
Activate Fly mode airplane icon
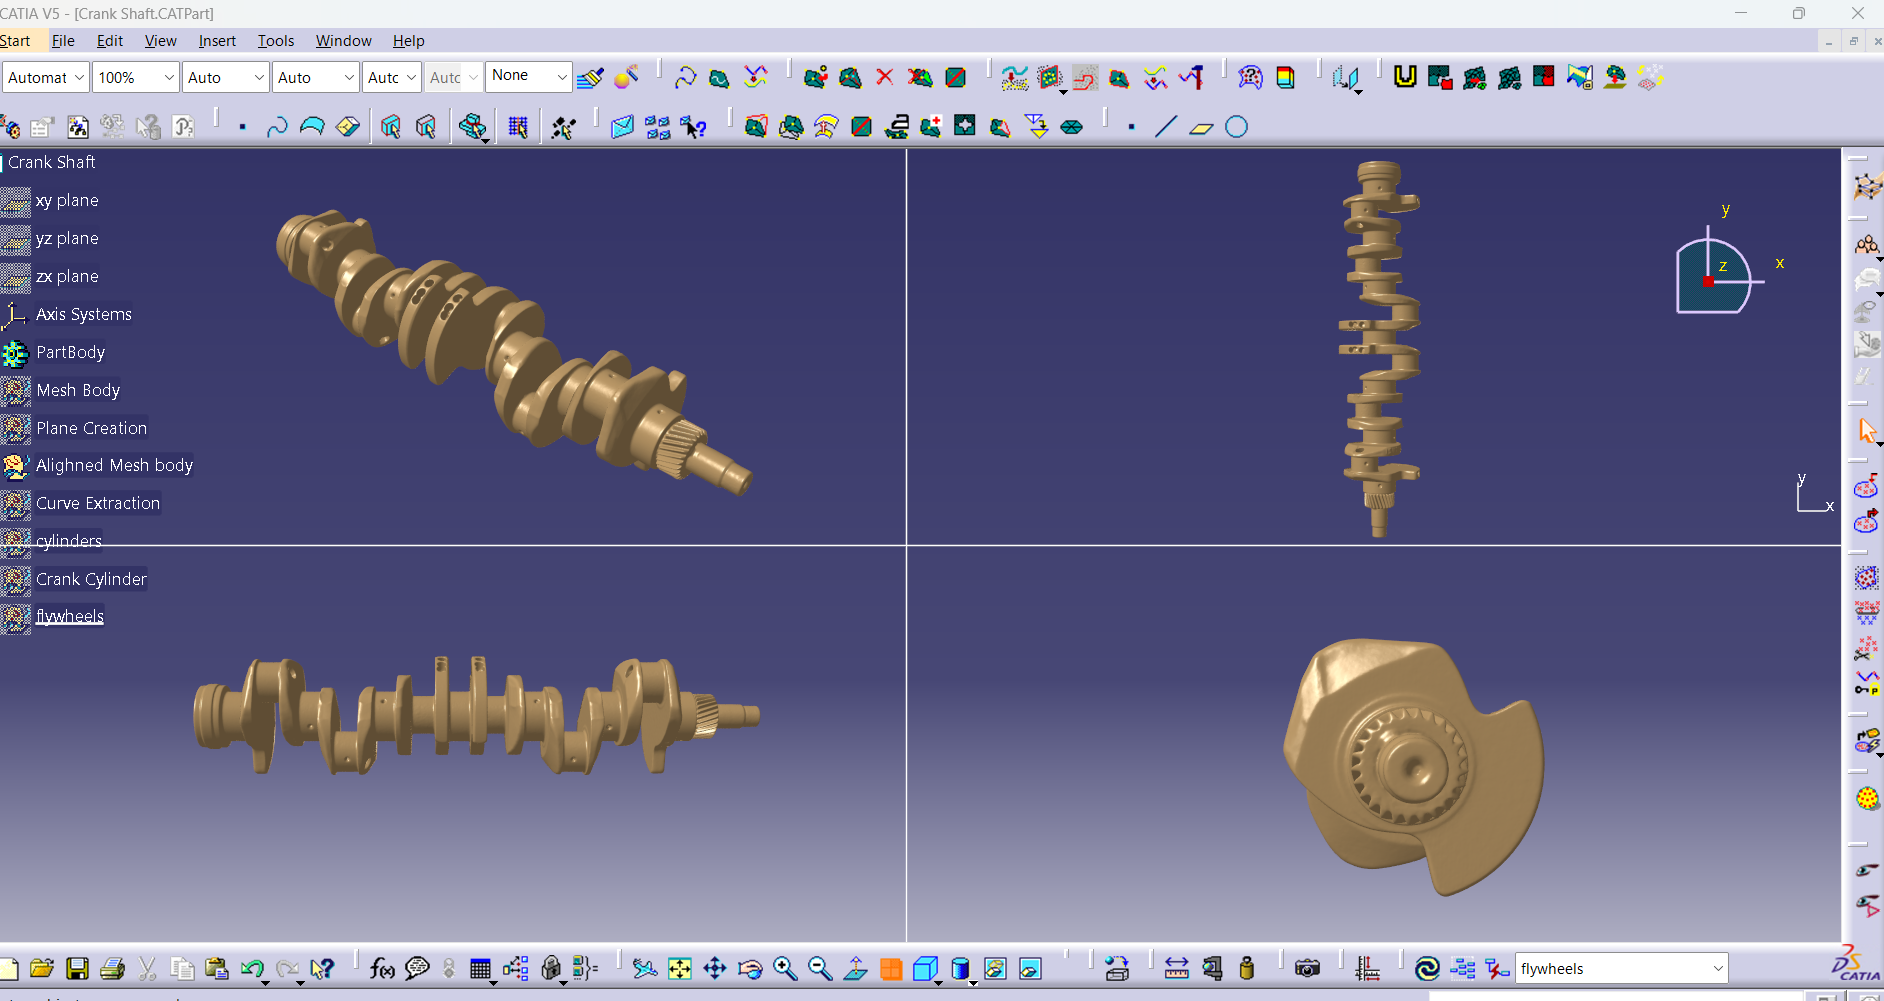click(645, 968)
